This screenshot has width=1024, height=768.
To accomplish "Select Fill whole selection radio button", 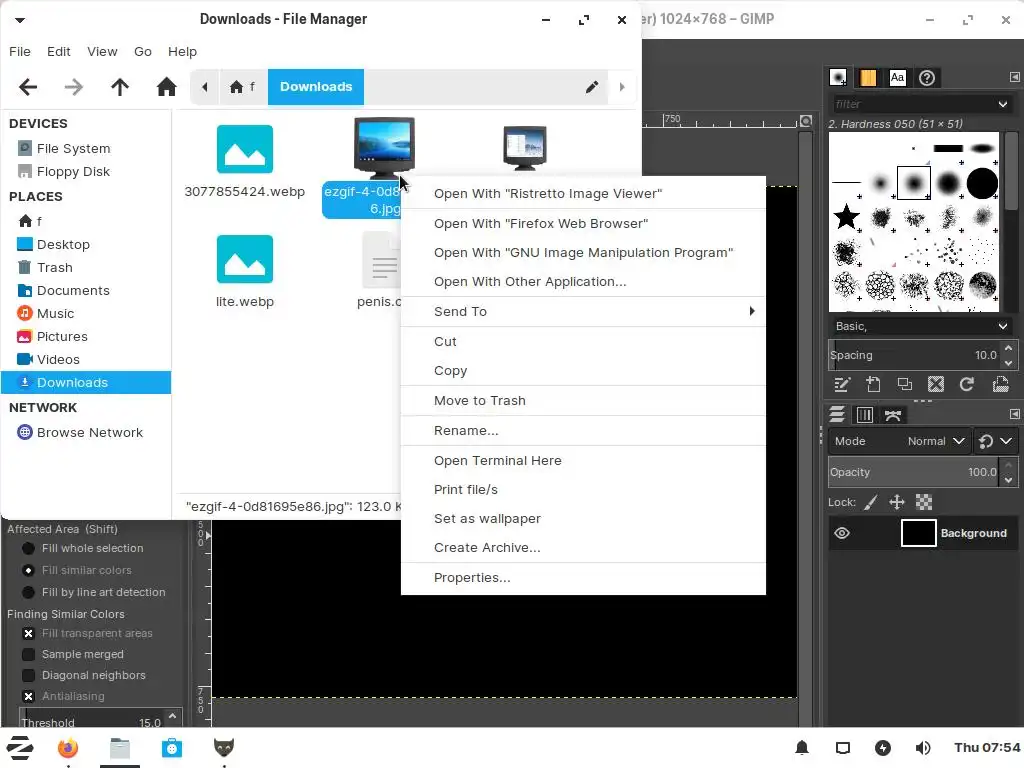I will click(28, 549).
